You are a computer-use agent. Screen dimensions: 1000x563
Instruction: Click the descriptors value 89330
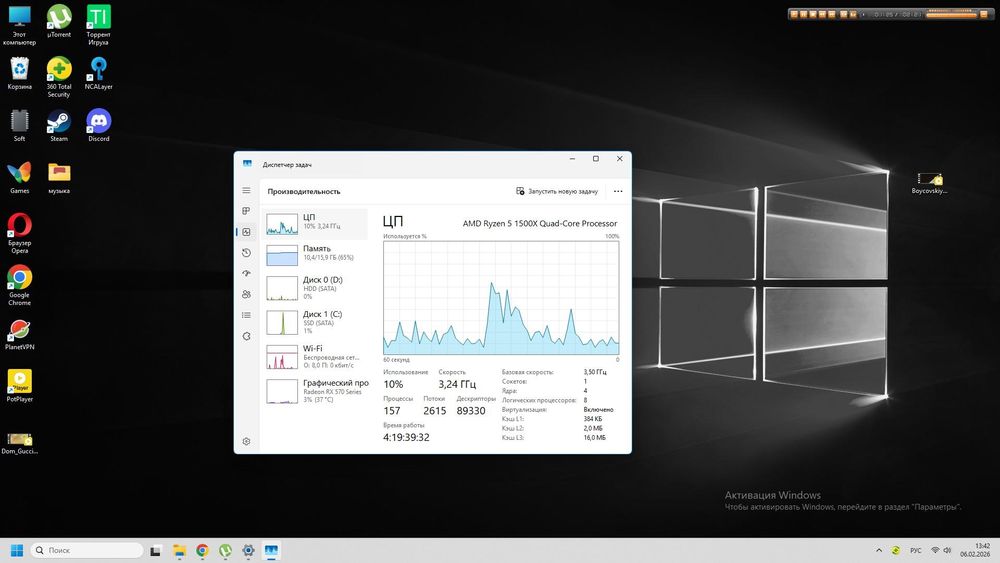[471, 411]
